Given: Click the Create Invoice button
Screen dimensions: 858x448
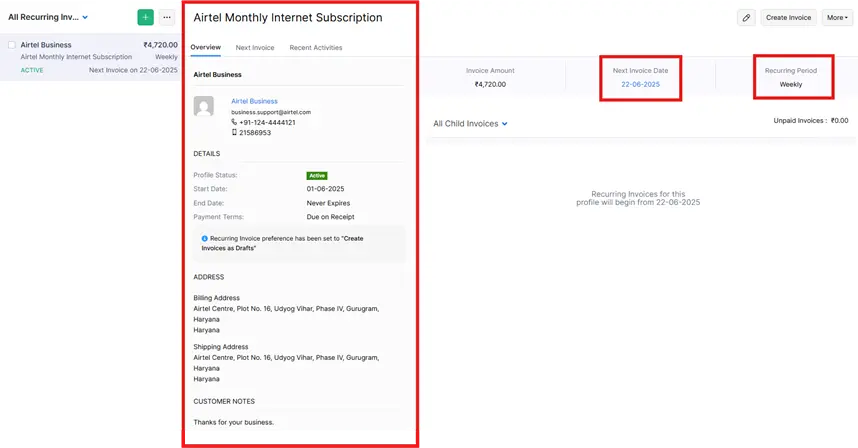Looking at the screenshot, I should pyautogui.click(x=789, y=18).
